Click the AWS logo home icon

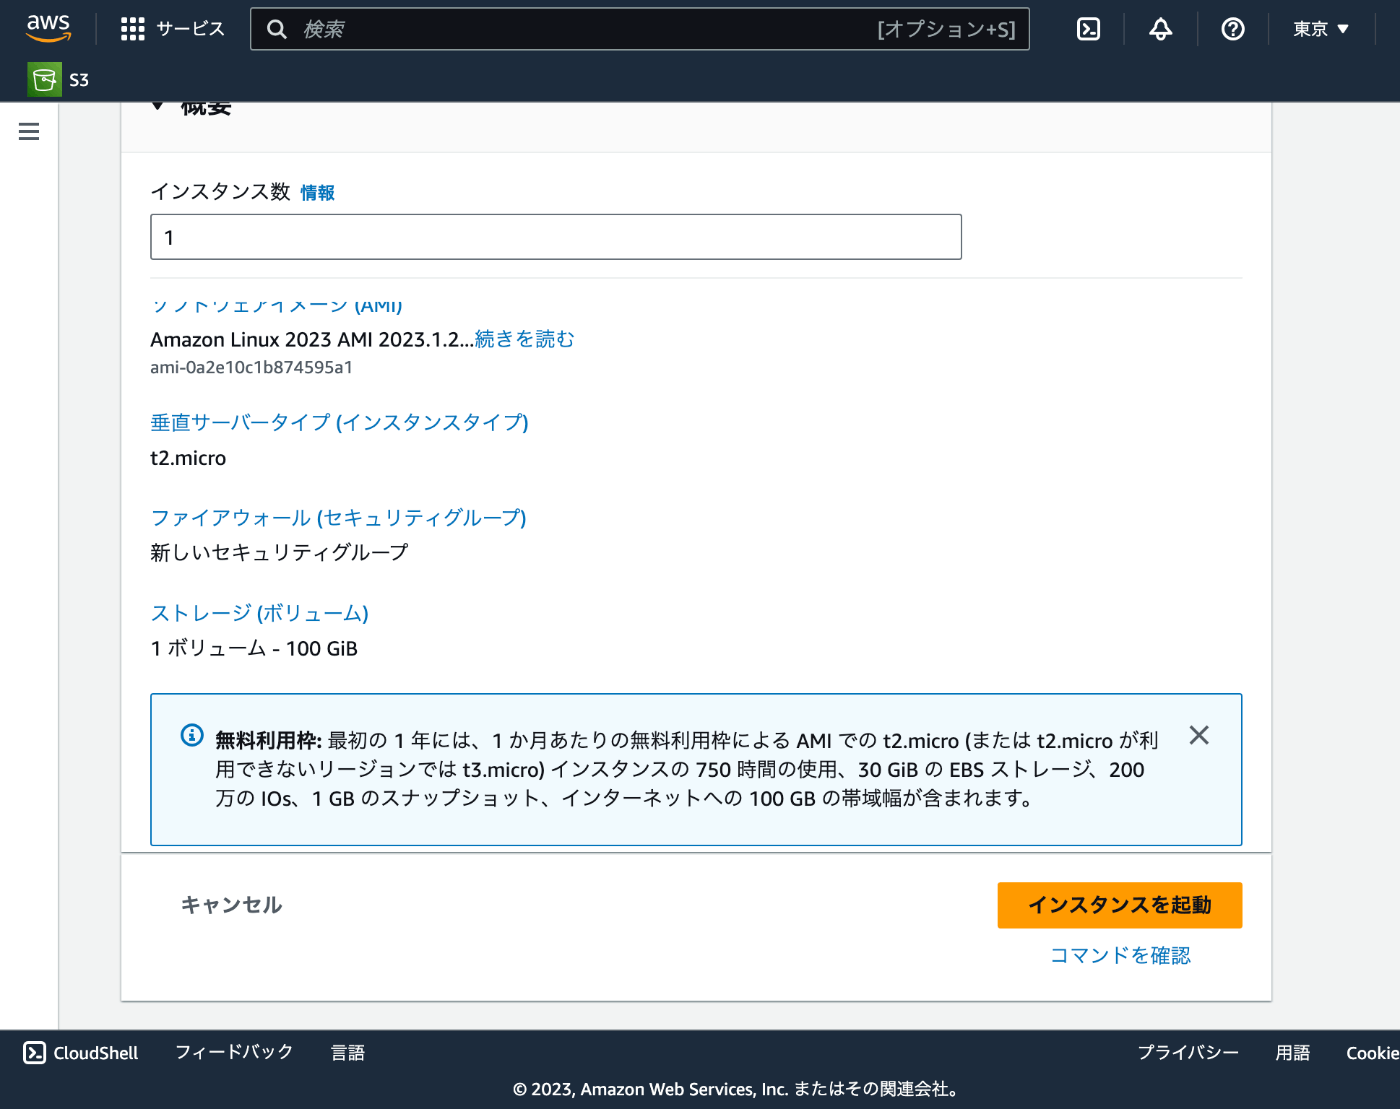tap(48, 28)
